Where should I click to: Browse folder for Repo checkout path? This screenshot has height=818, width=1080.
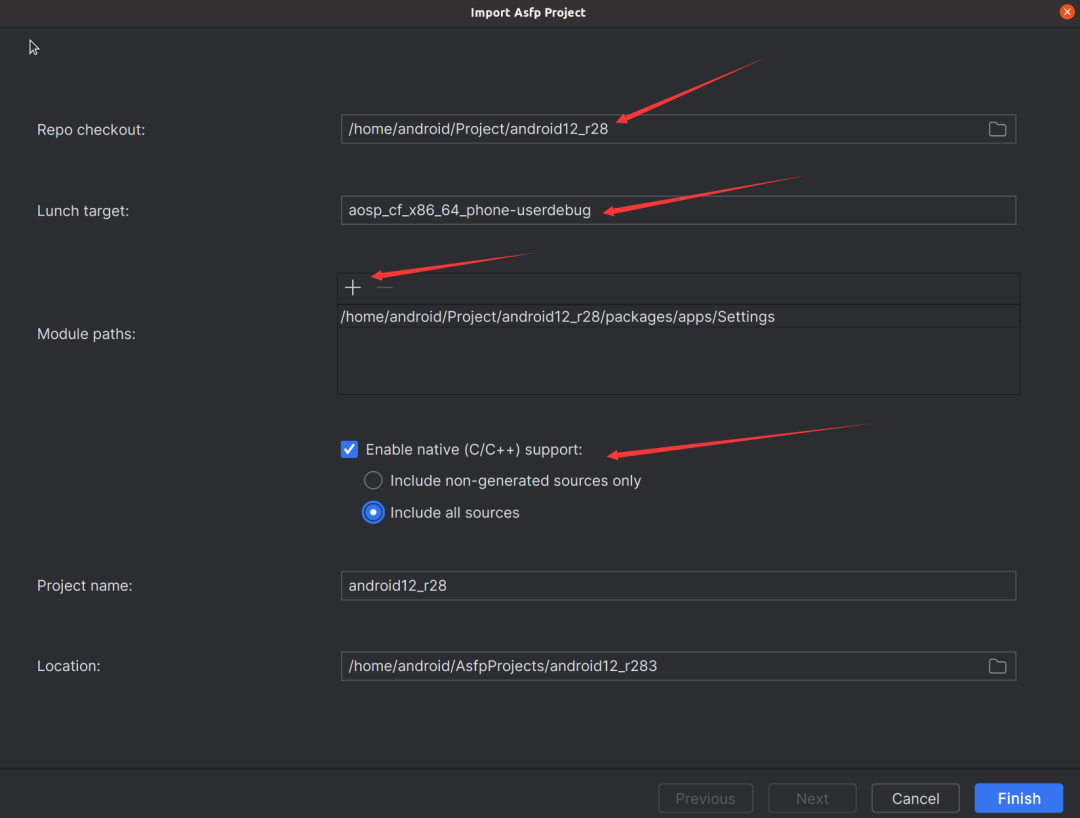(x=997, y=129)
